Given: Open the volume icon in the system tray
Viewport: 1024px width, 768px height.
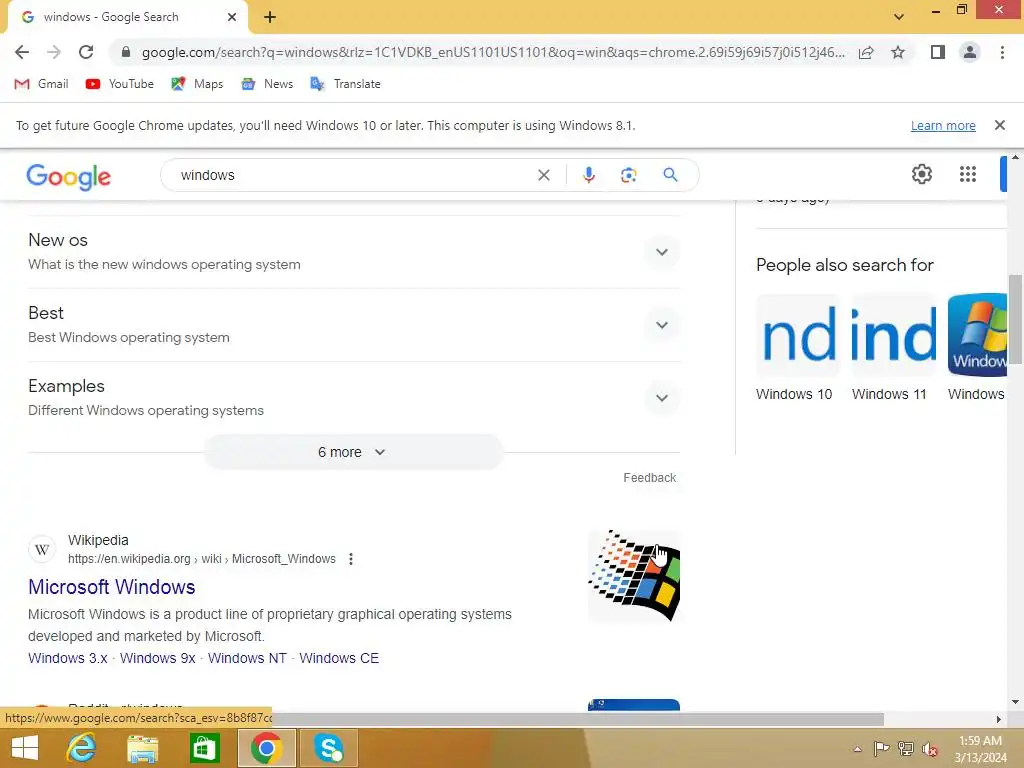Looking at the screenshot, I should pos(930,749).
